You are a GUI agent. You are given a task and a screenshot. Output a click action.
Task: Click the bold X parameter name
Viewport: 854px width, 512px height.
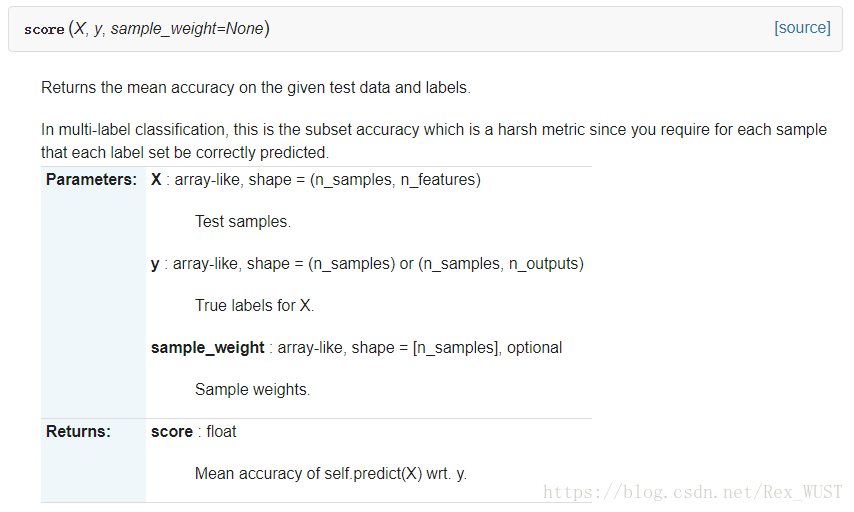(x=156, y=180)
